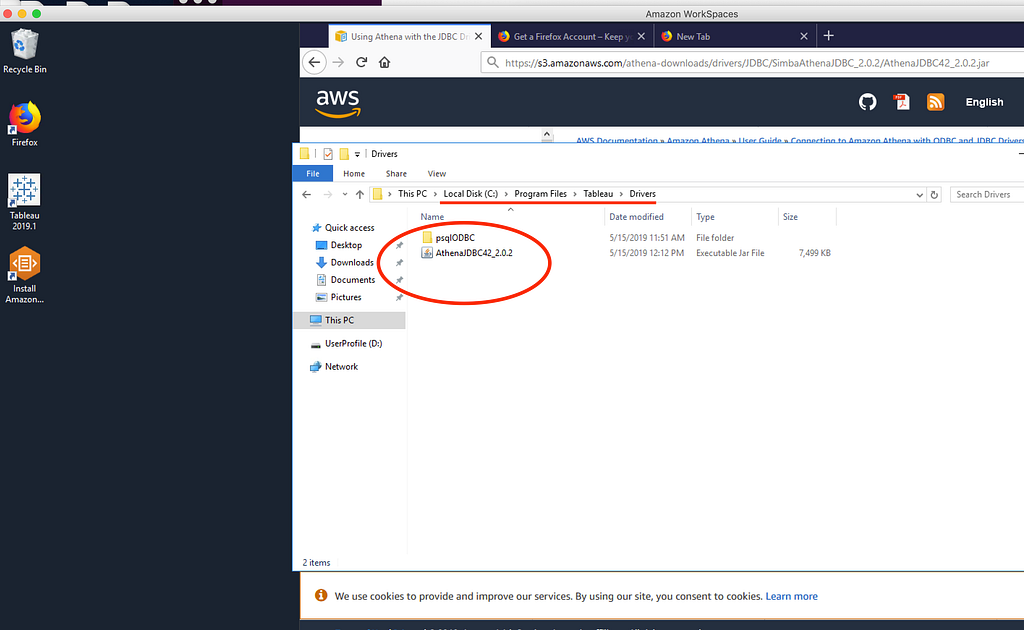Click Drivers breadcrumb

click(642, 194)
